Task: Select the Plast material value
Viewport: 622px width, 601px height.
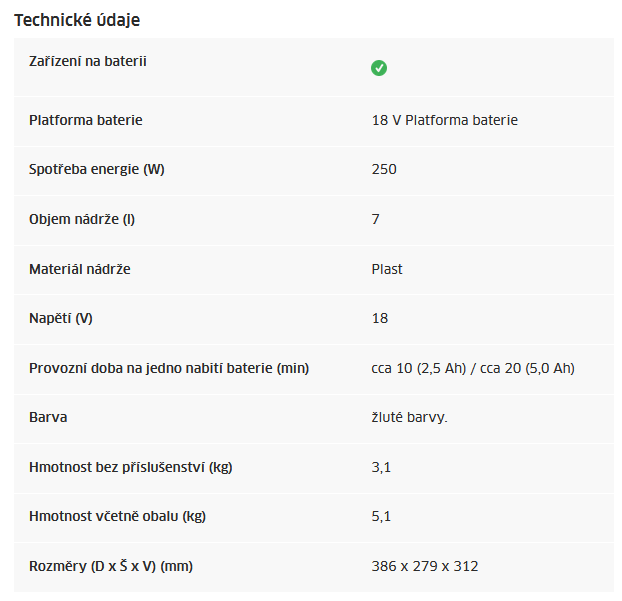Action: click(387, 269)
